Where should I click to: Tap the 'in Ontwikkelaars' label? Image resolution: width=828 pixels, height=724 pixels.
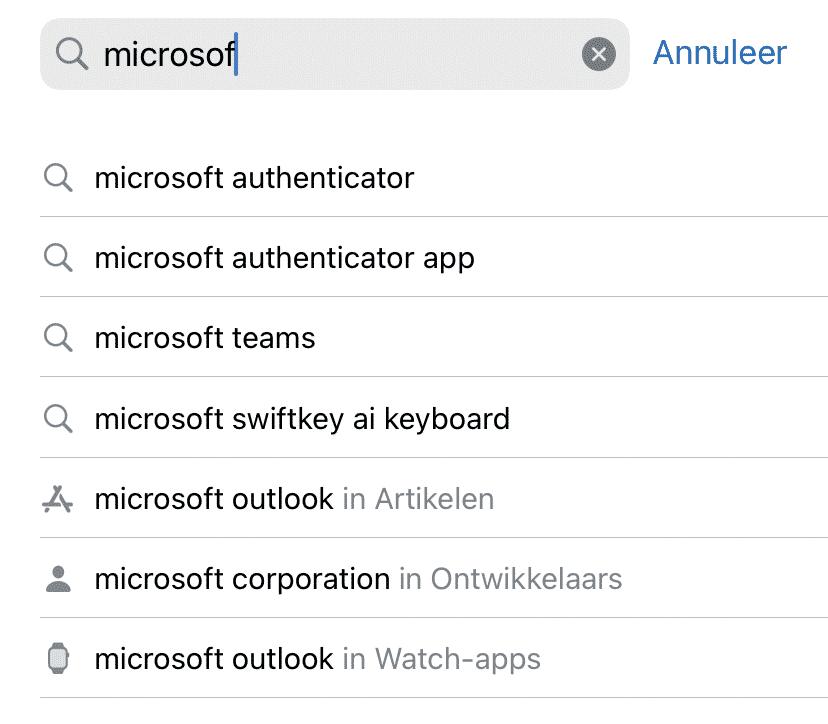click(x=510, y=578)
